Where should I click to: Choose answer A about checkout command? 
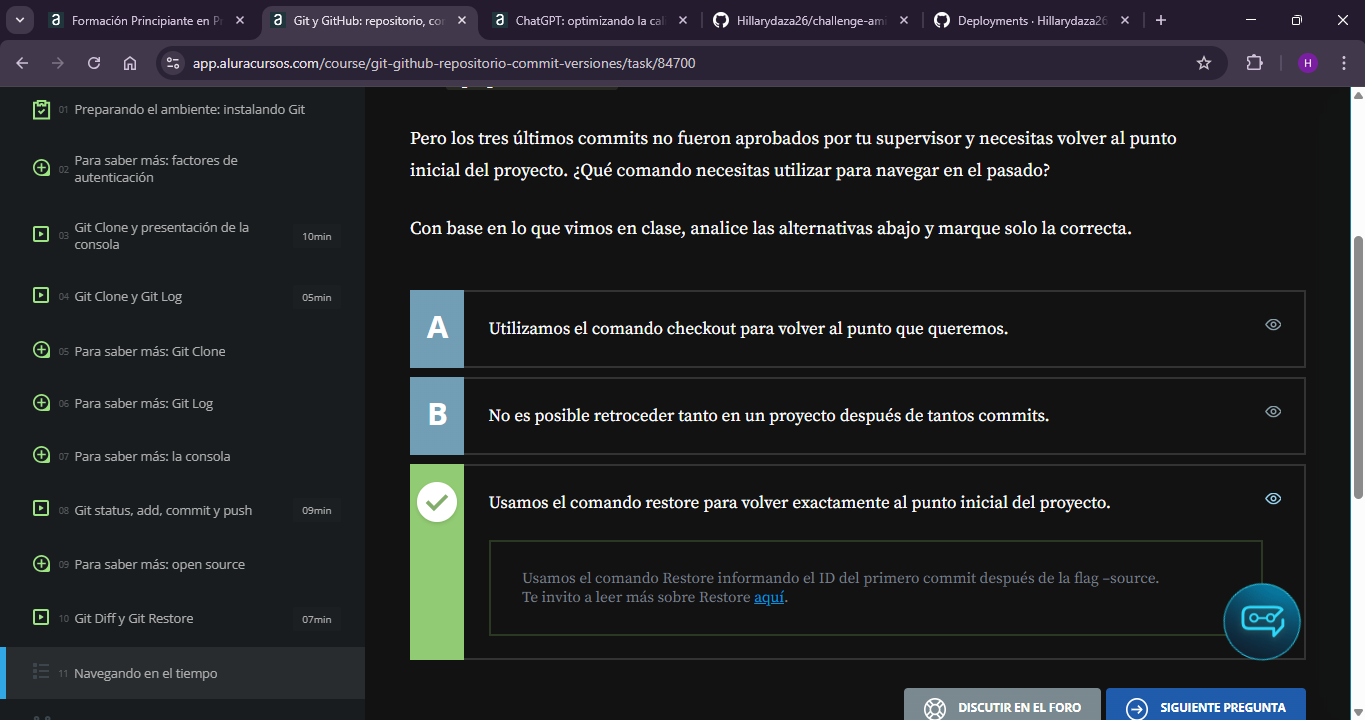(857, 328)
